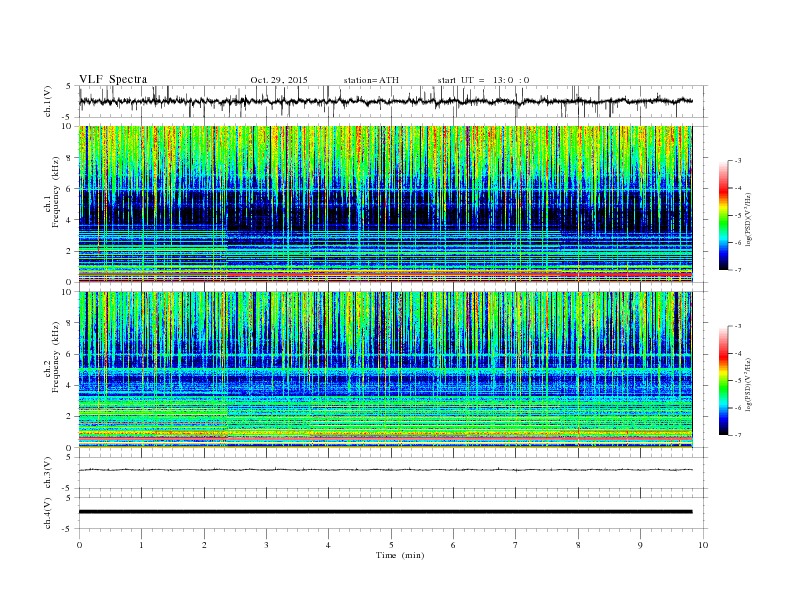The height and width of the screenshot is (612, 792).
Task: Click the "ch.1 Frequency (kHz)" y-axis label
Action: [52, 192]
